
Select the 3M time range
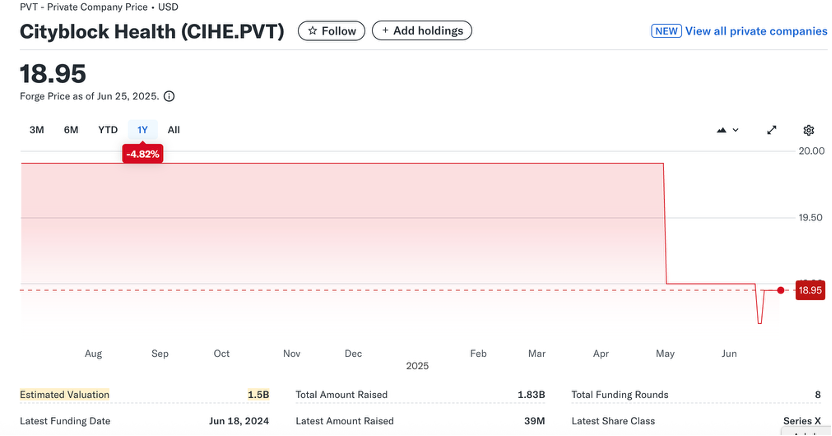(37, 130)
